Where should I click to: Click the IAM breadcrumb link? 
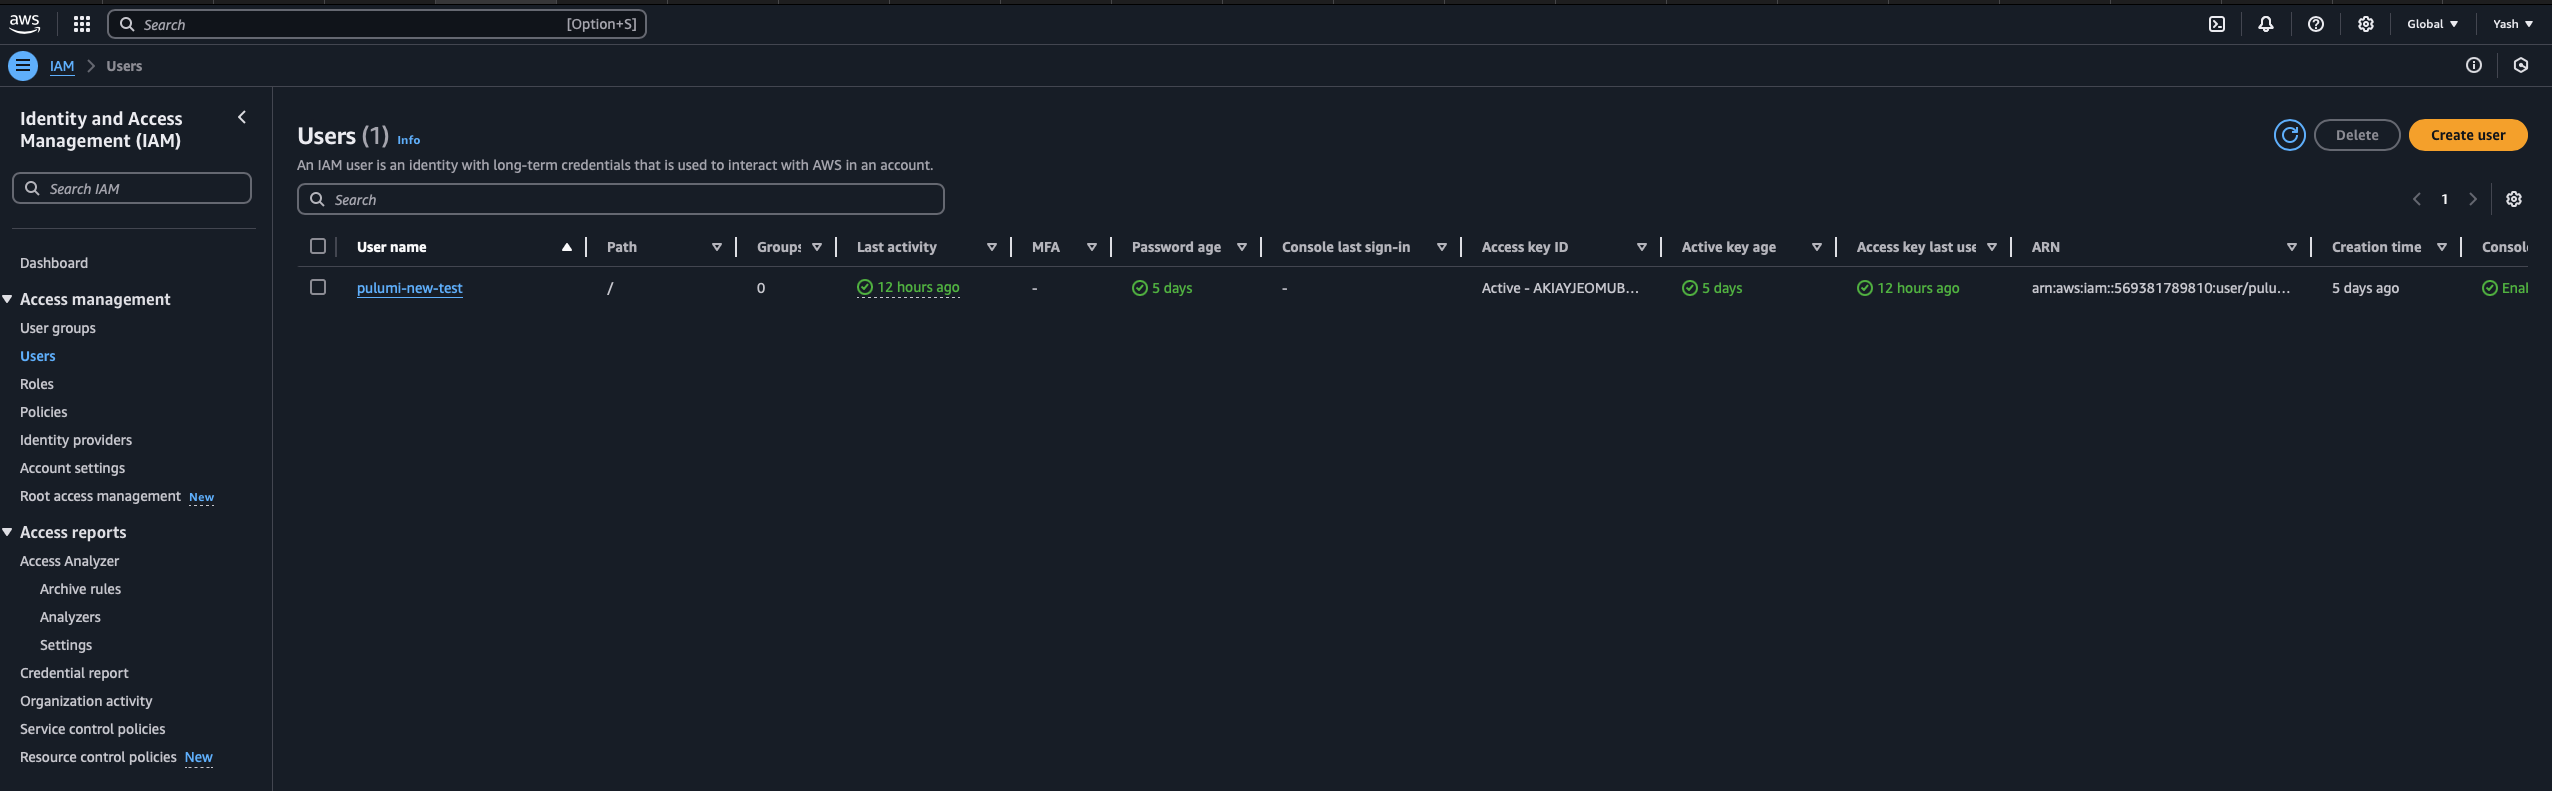tap(62, 66)
